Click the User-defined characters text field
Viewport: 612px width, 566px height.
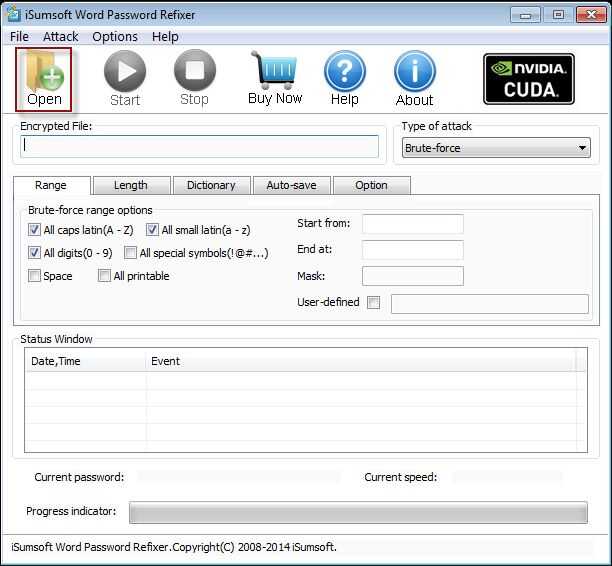[490, 304]
